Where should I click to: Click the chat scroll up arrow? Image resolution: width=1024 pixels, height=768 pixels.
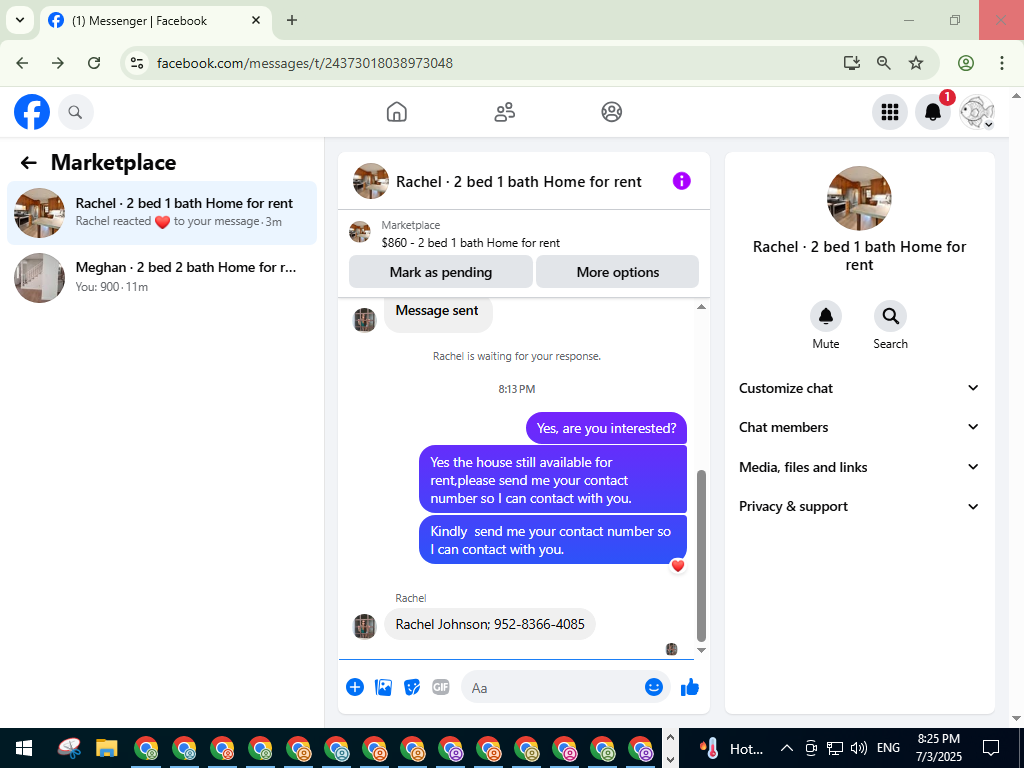tap(701, 307)
